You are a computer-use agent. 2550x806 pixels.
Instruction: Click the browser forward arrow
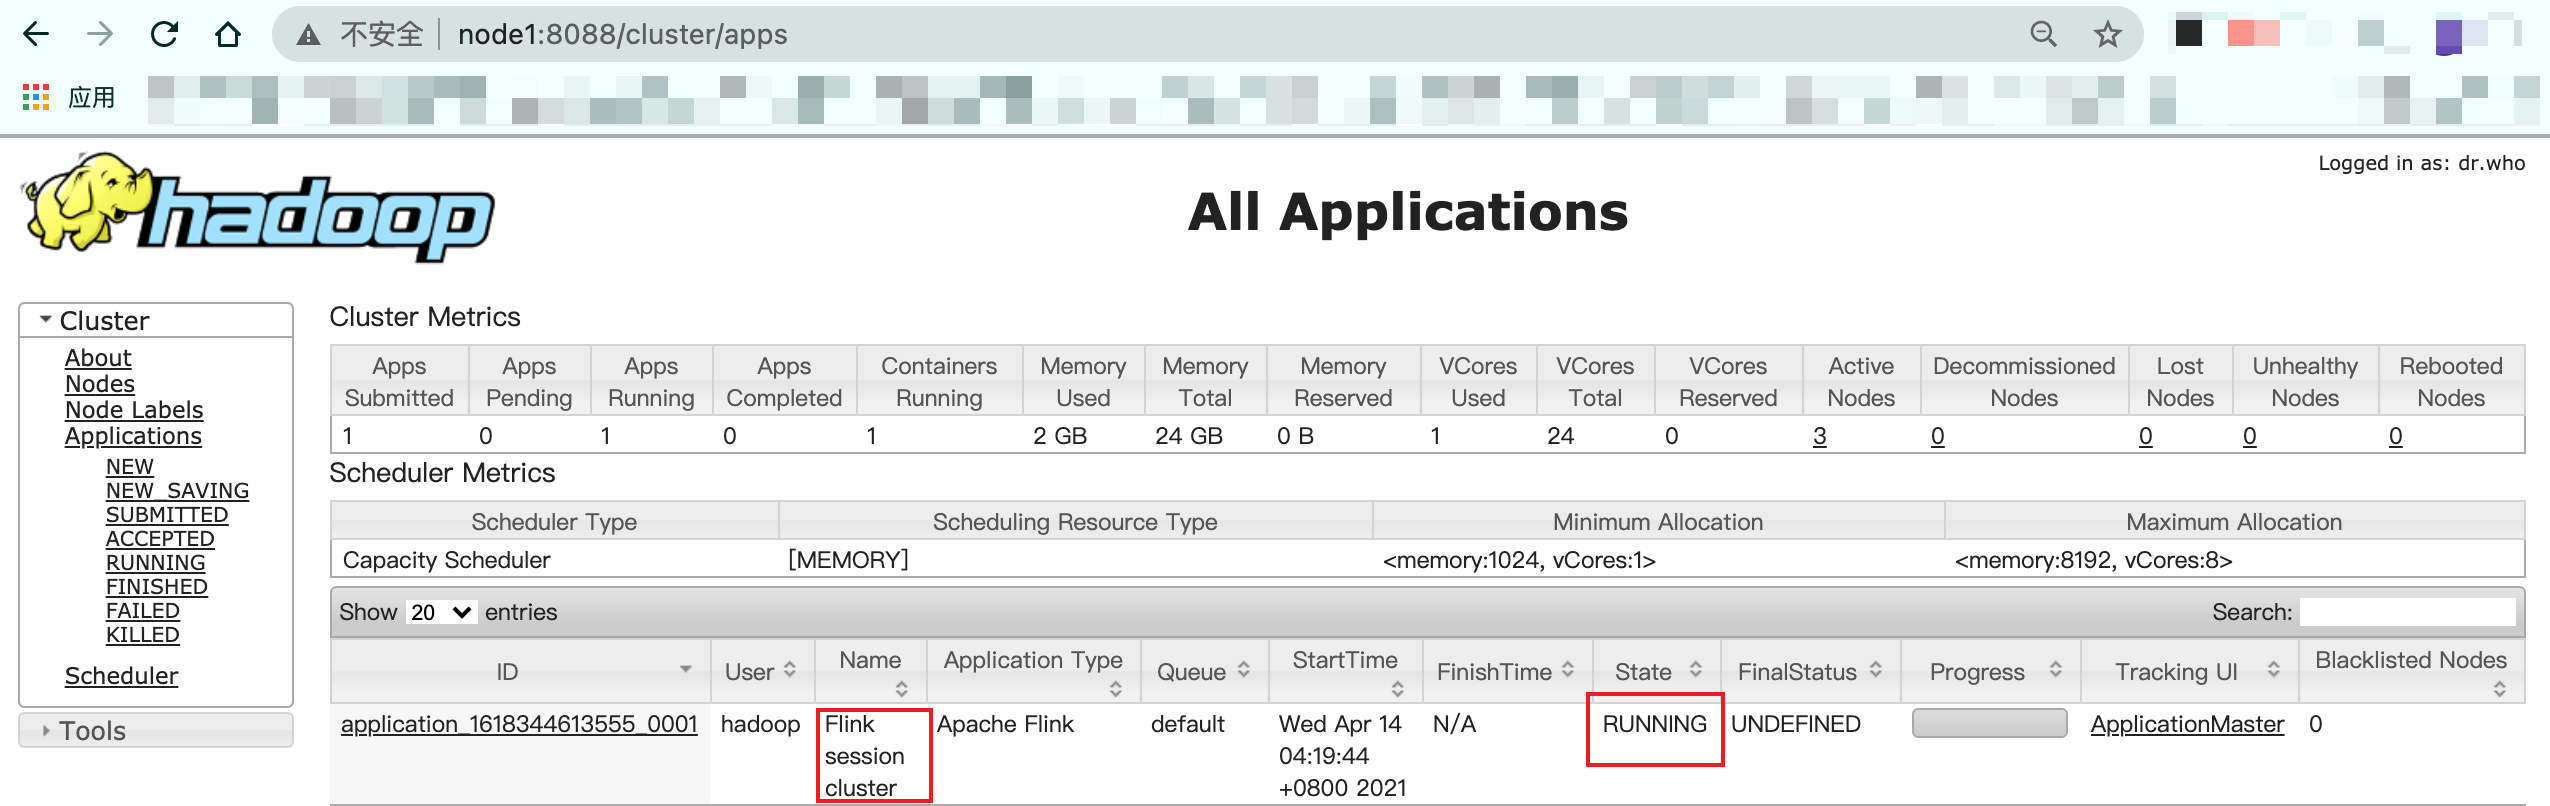coord(100,35)
